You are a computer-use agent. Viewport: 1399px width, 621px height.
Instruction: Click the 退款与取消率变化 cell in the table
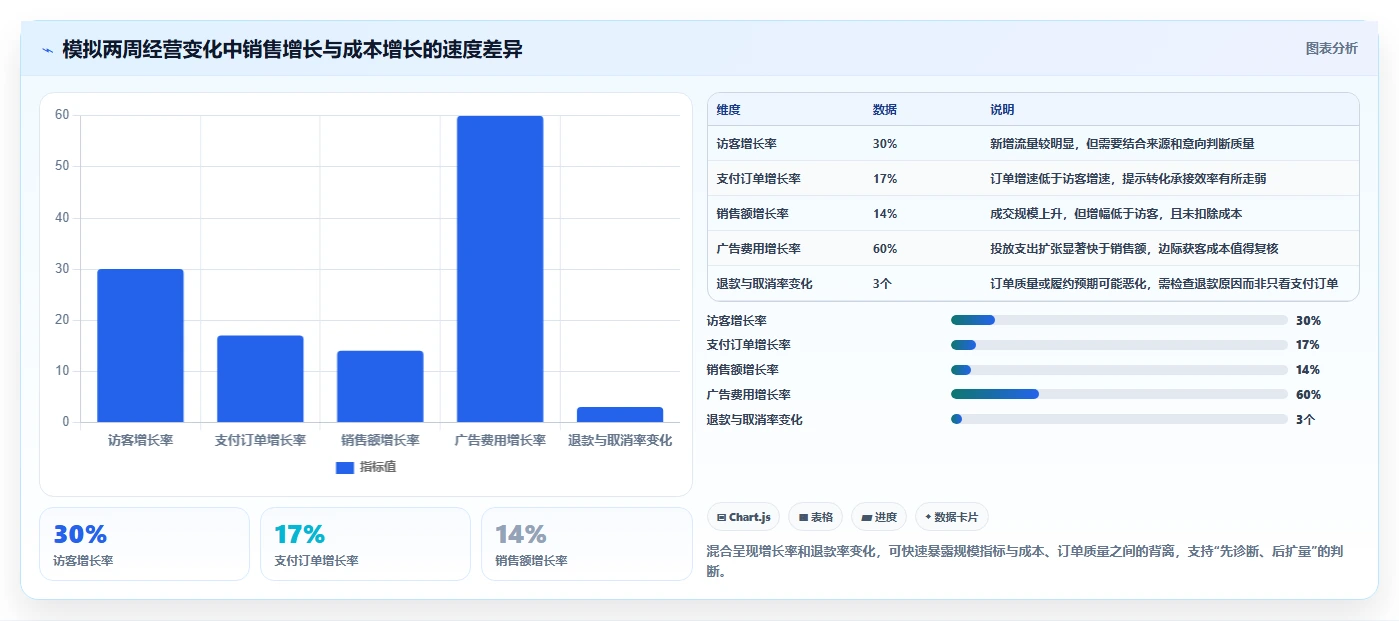coord(765,283)
